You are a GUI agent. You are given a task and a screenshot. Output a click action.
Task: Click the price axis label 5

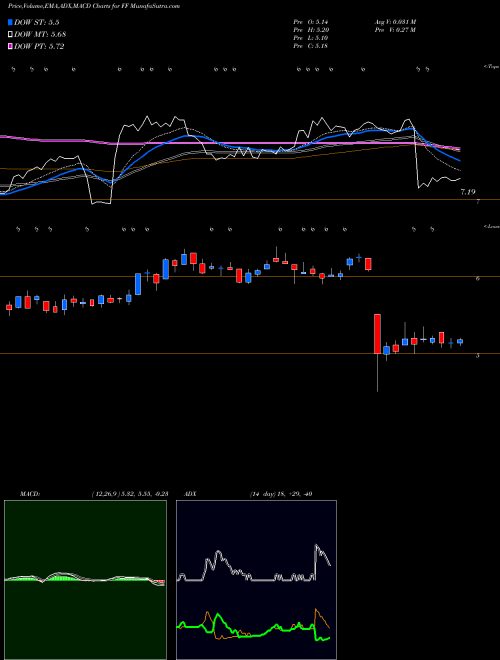tap(478, 356)
